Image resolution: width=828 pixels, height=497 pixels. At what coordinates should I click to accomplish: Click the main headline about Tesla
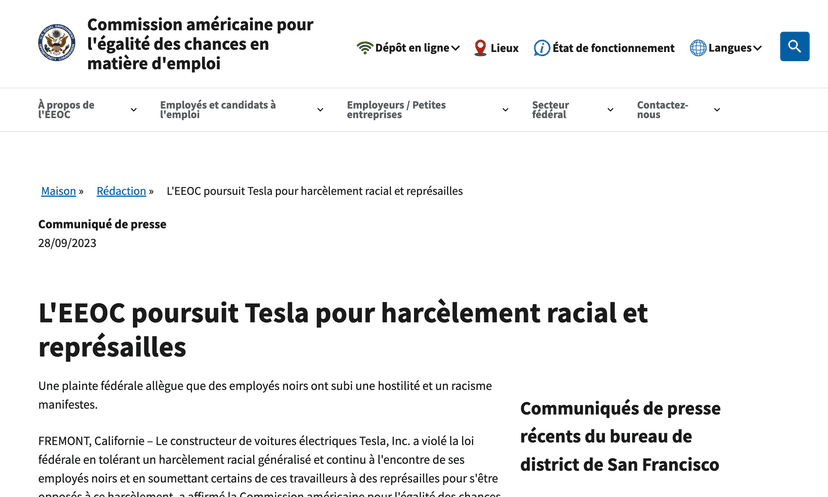coord(343,330)
